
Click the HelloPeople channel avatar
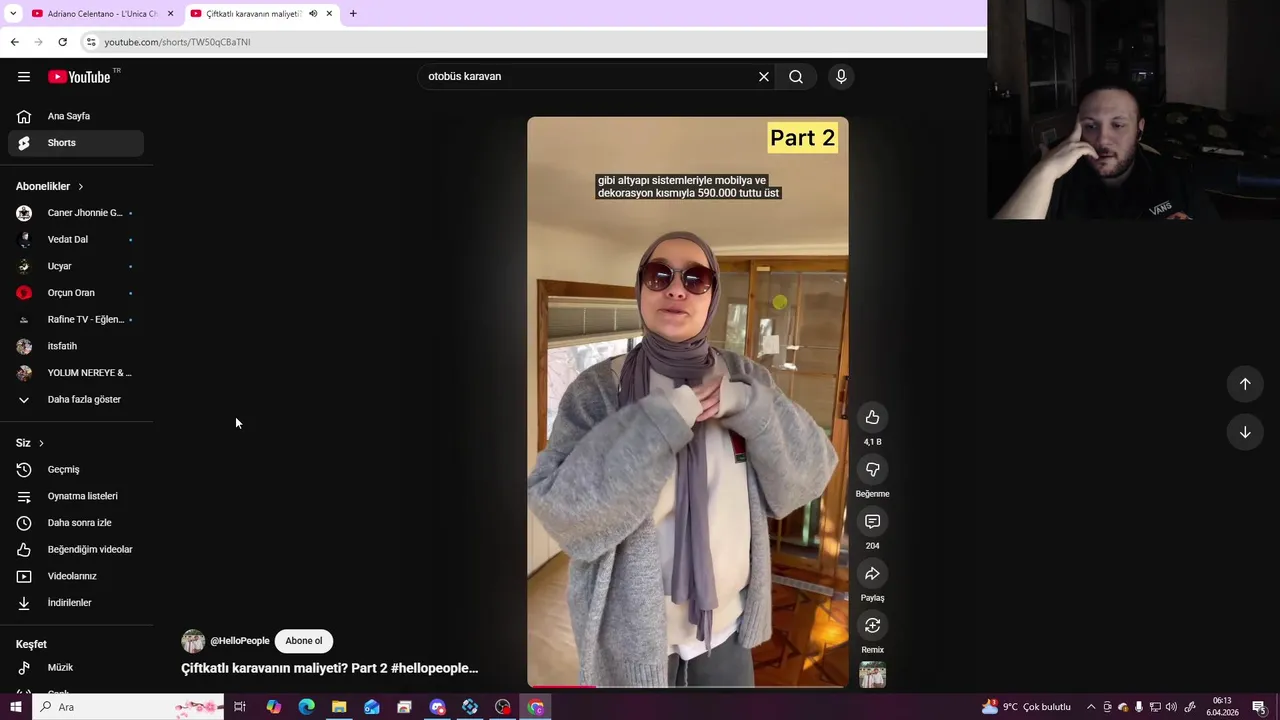193,641
